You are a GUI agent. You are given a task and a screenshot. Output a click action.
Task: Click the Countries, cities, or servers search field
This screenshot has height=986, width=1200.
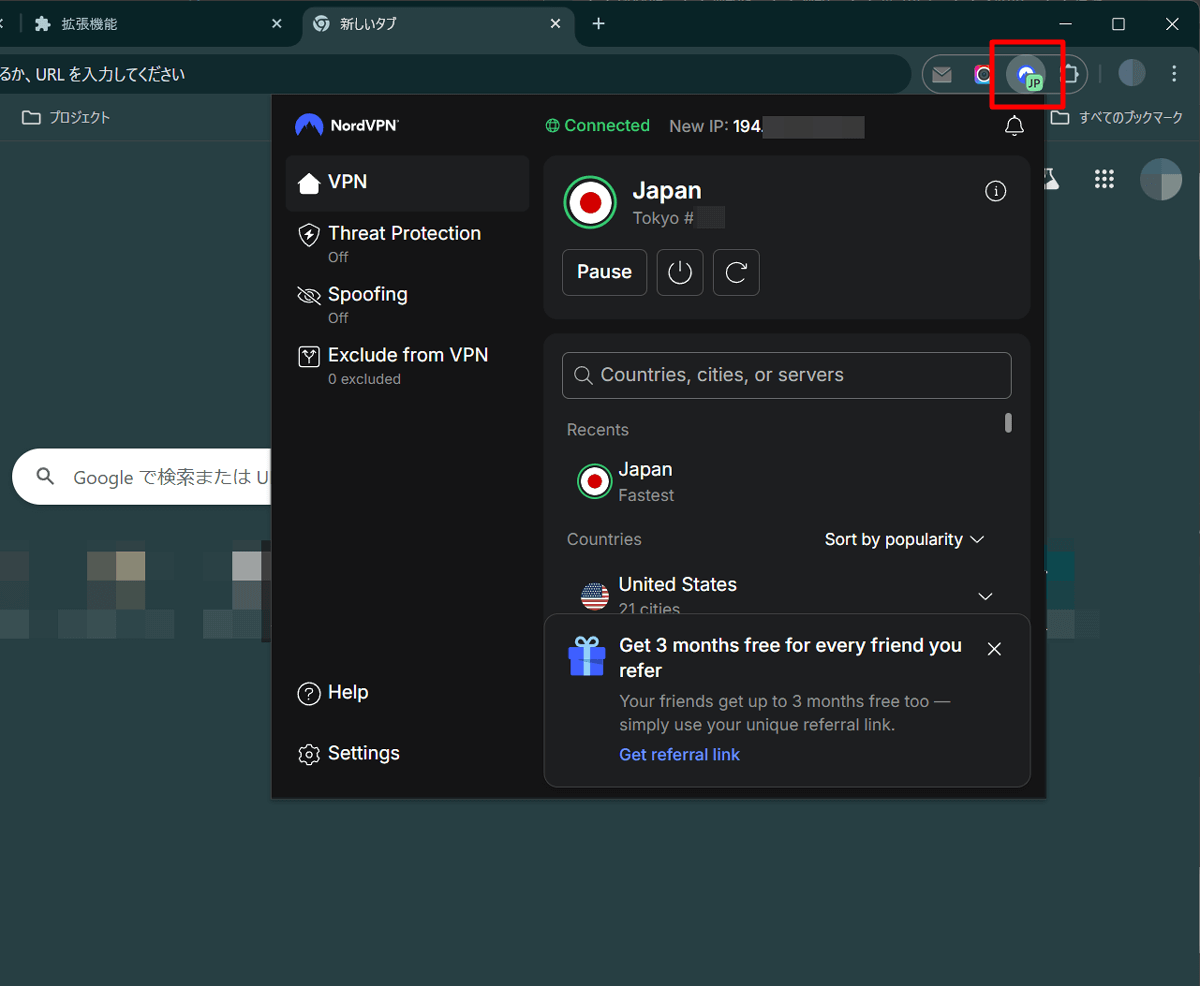[x=786, y=375]
